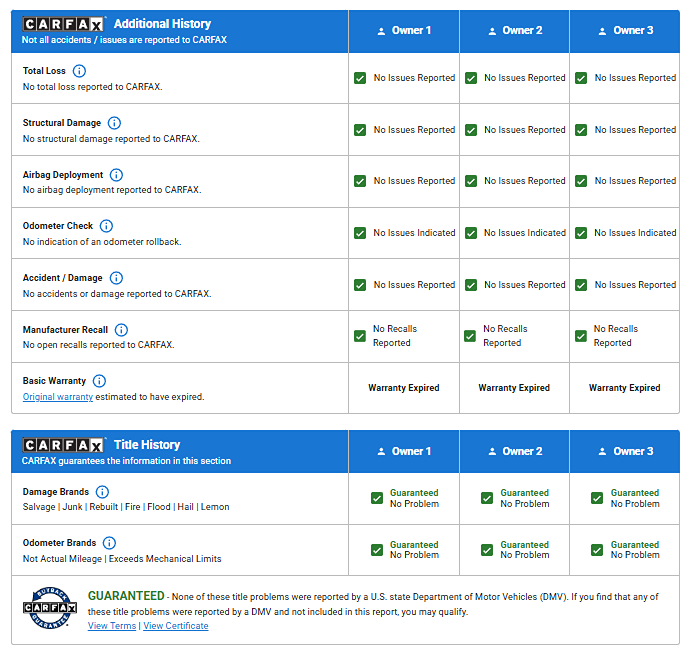Show Odometer Check info tooltip icon
The image size is (681, 656).
click(x=106, y=226)
